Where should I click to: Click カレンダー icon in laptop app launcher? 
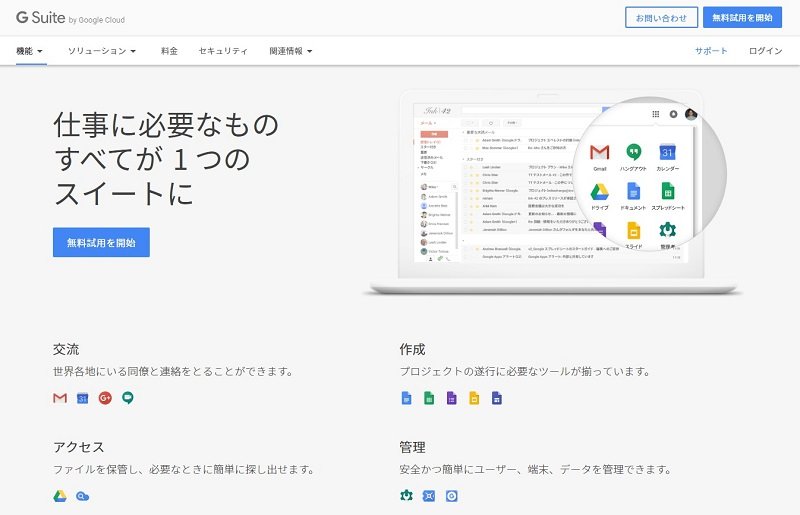(667, 152)
